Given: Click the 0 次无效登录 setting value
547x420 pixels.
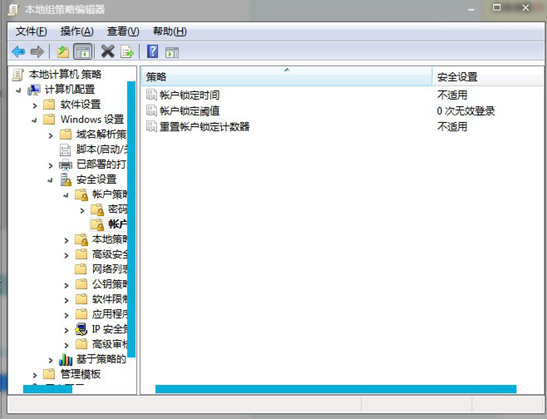Looking at the screenshot, I should (466, 111).
